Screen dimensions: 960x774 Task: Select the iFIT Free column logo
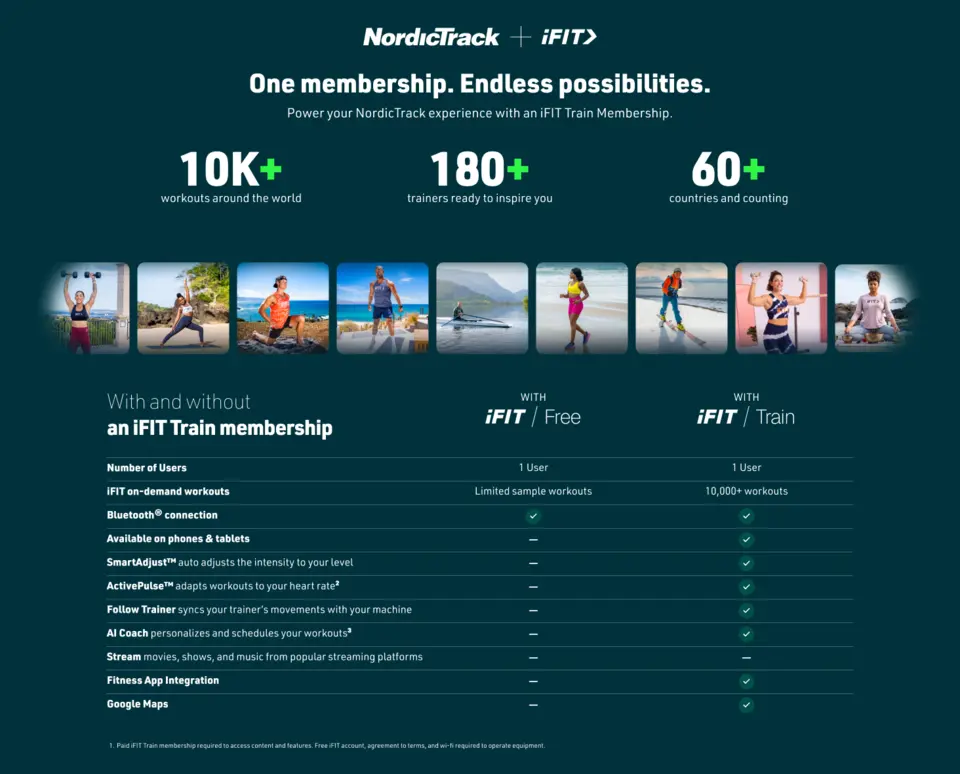click(x=533, y=417)
